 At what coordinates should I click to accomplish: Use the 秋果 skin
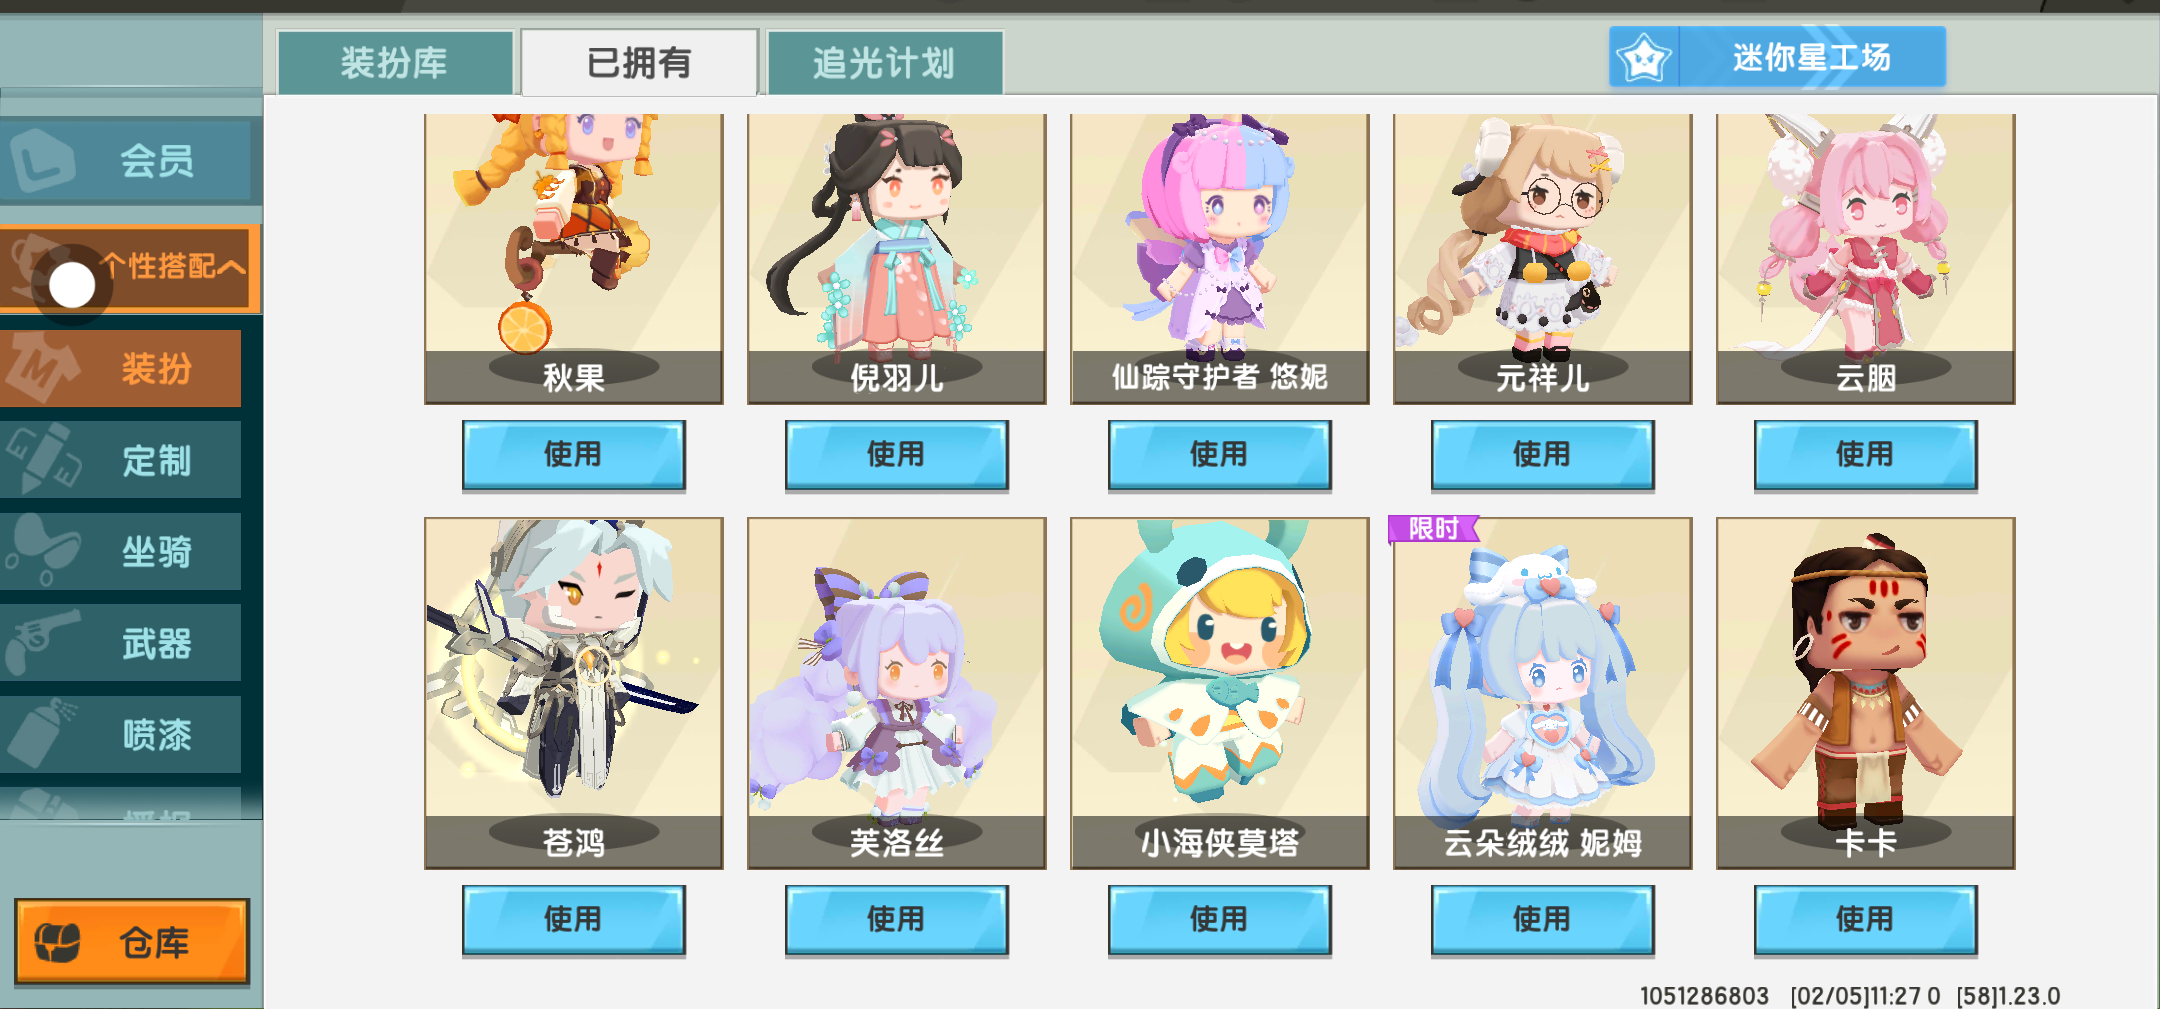click(x=573, y=455)
